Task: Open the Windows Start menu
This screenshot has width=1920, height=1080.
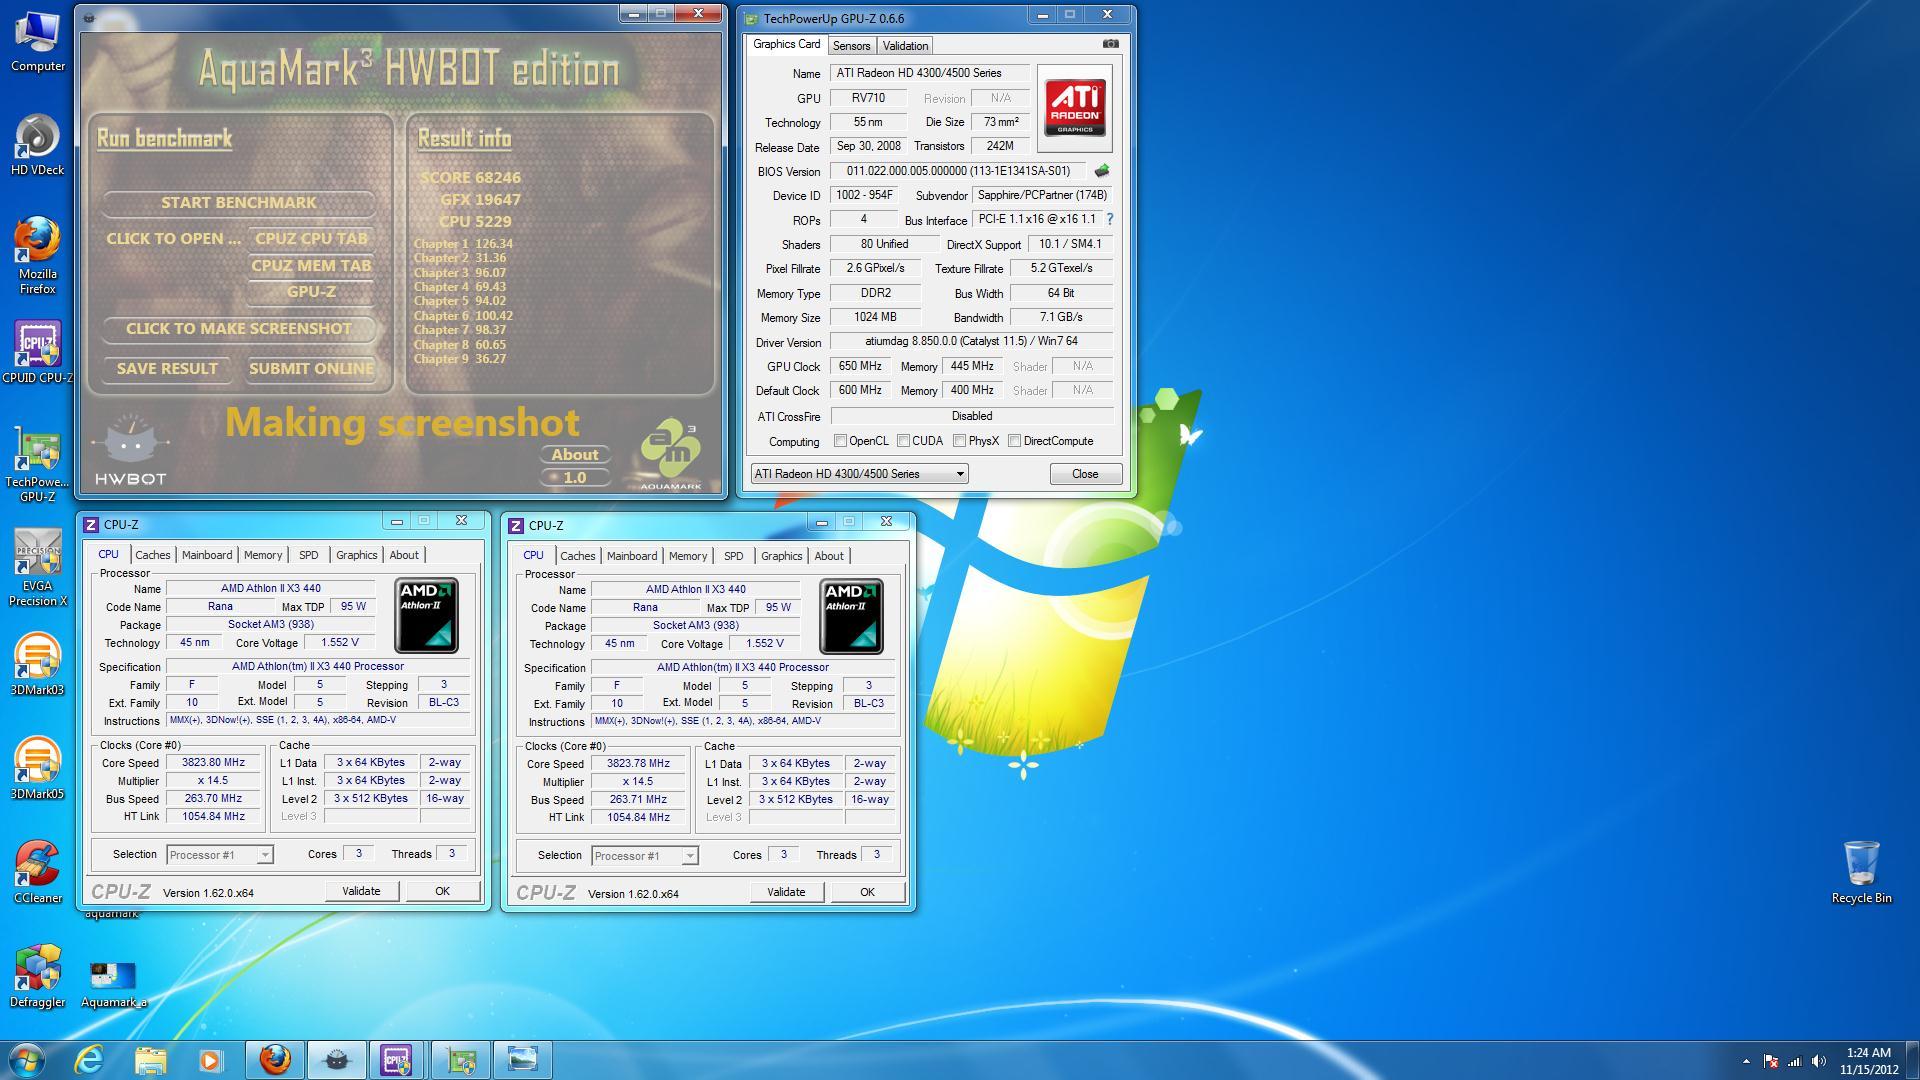Action: [27, 1059]
